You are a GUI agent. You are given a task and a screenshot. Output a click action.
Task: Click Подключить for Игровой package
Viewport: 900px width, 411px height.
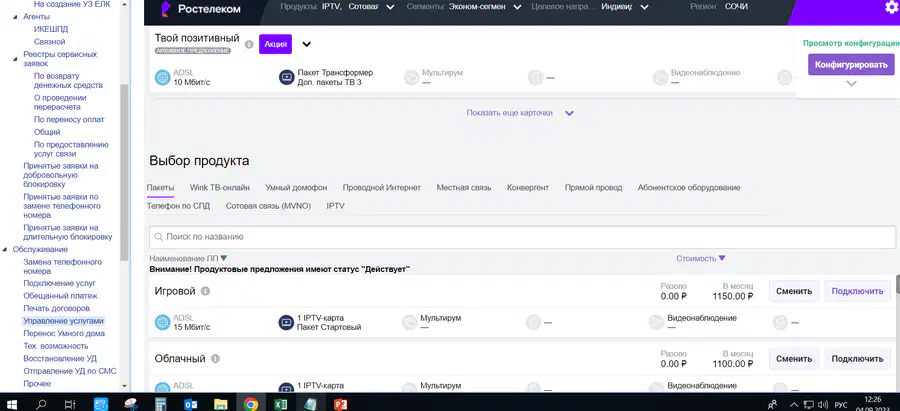click(x=857, y=291)
